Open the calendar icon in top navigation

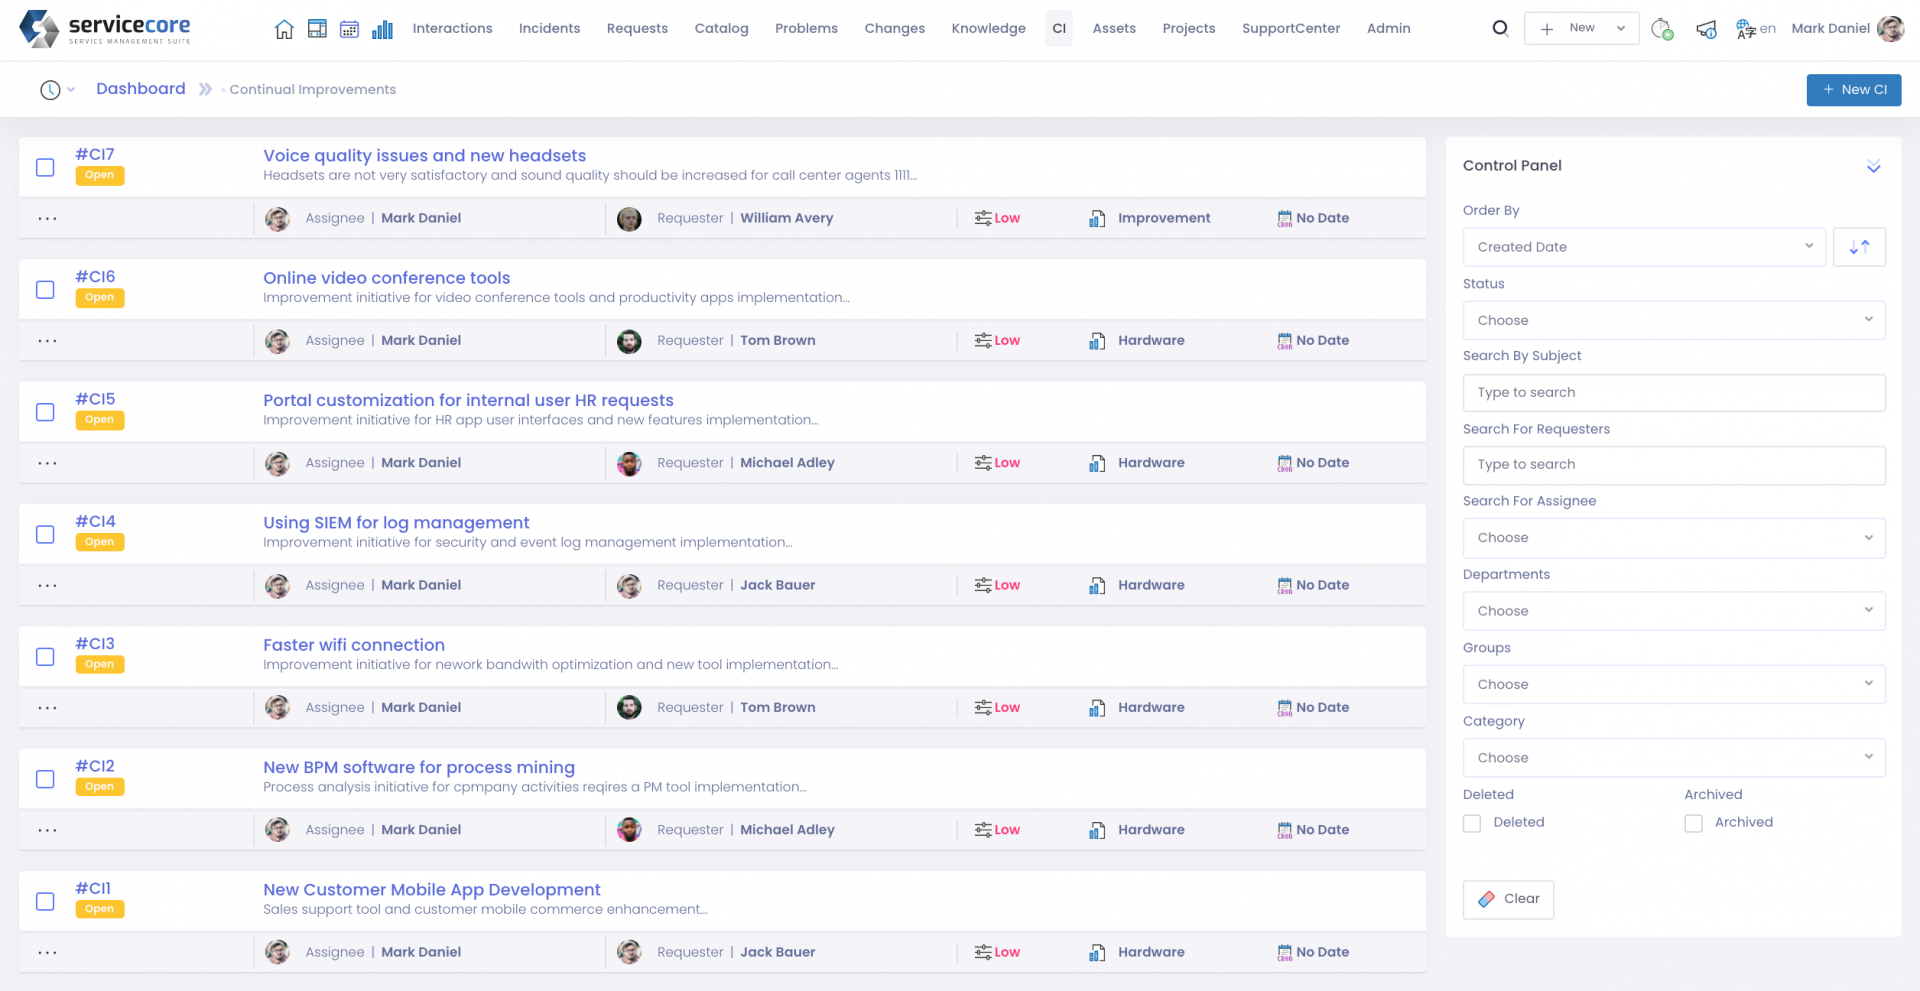349,29
